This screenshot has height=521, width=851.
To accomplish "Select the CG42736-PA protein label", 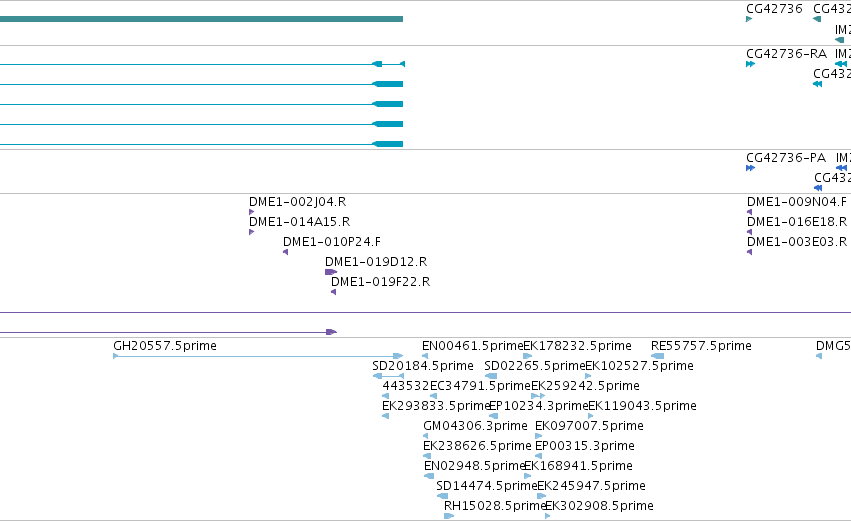I will coord(786,158).
